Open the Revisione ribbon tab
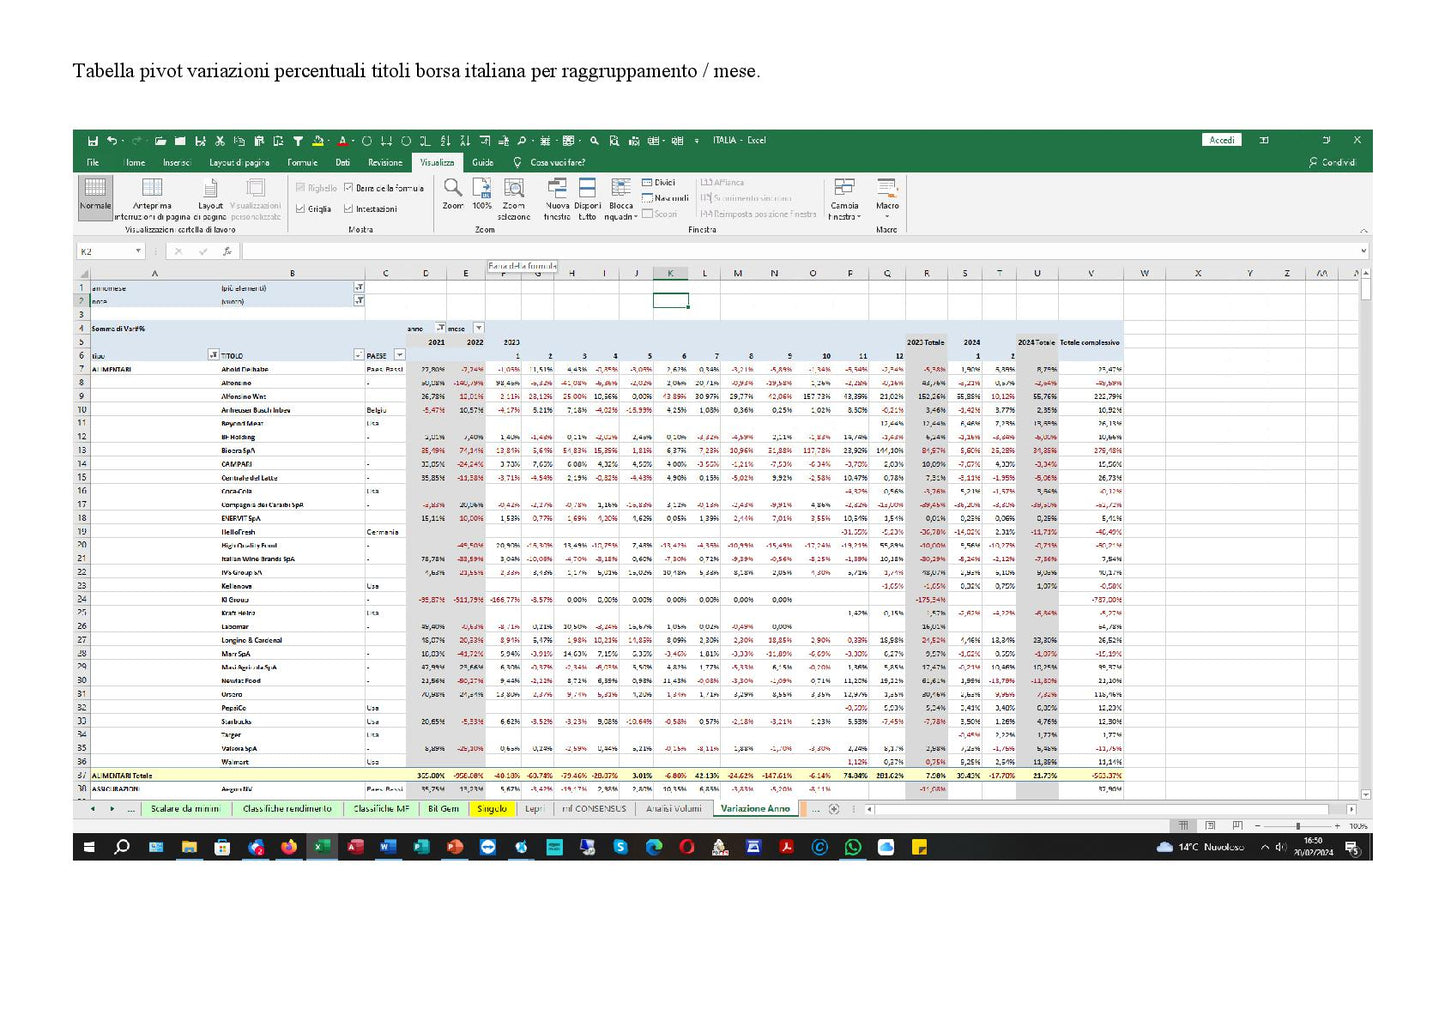This screenshot has width=1445, height=1021. (385, 162)
